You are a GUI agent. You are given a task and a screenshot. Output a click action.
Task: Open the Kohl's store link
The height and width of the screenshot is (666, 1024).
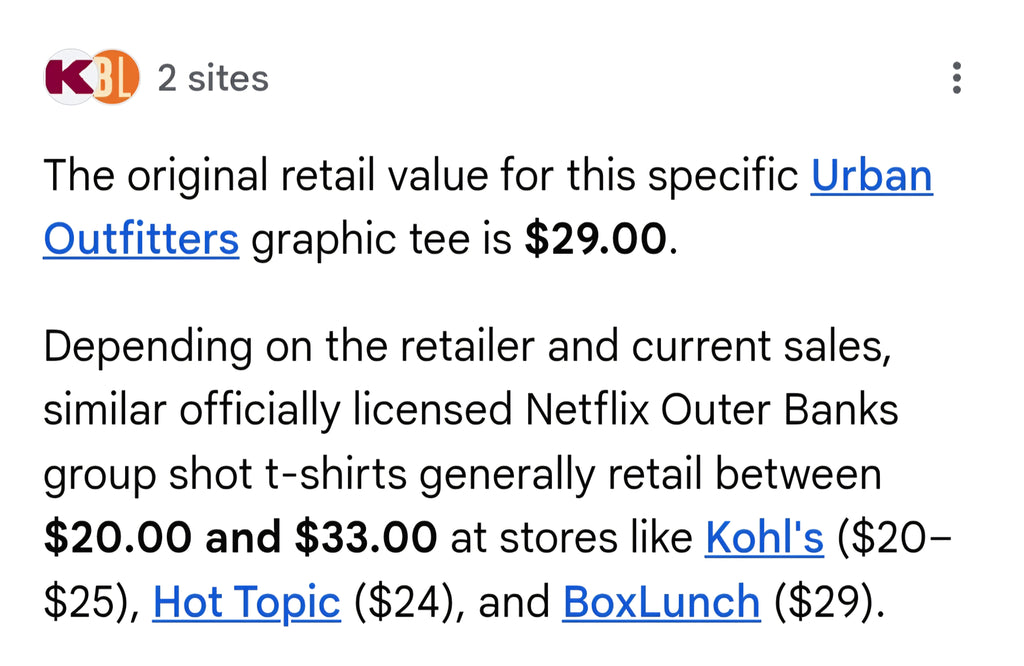[764, 538]
